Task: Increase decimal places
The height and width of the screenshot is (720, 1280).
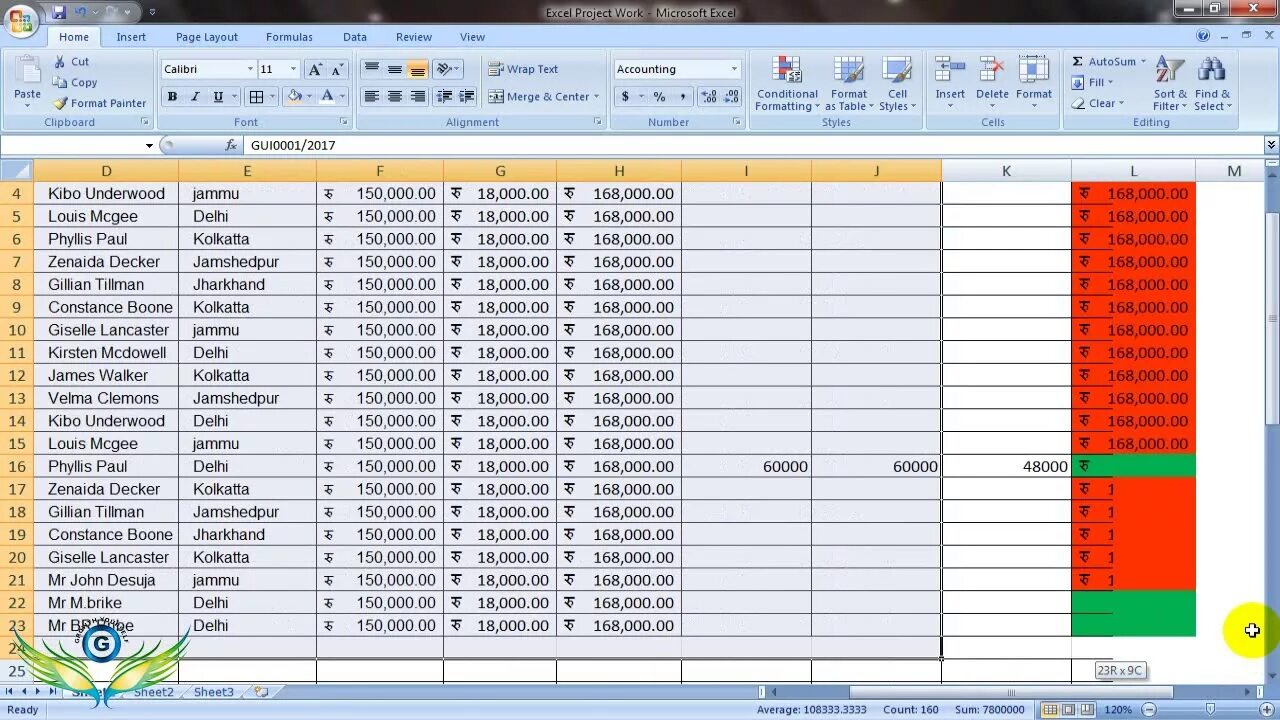Action: [x=709, y=97]
